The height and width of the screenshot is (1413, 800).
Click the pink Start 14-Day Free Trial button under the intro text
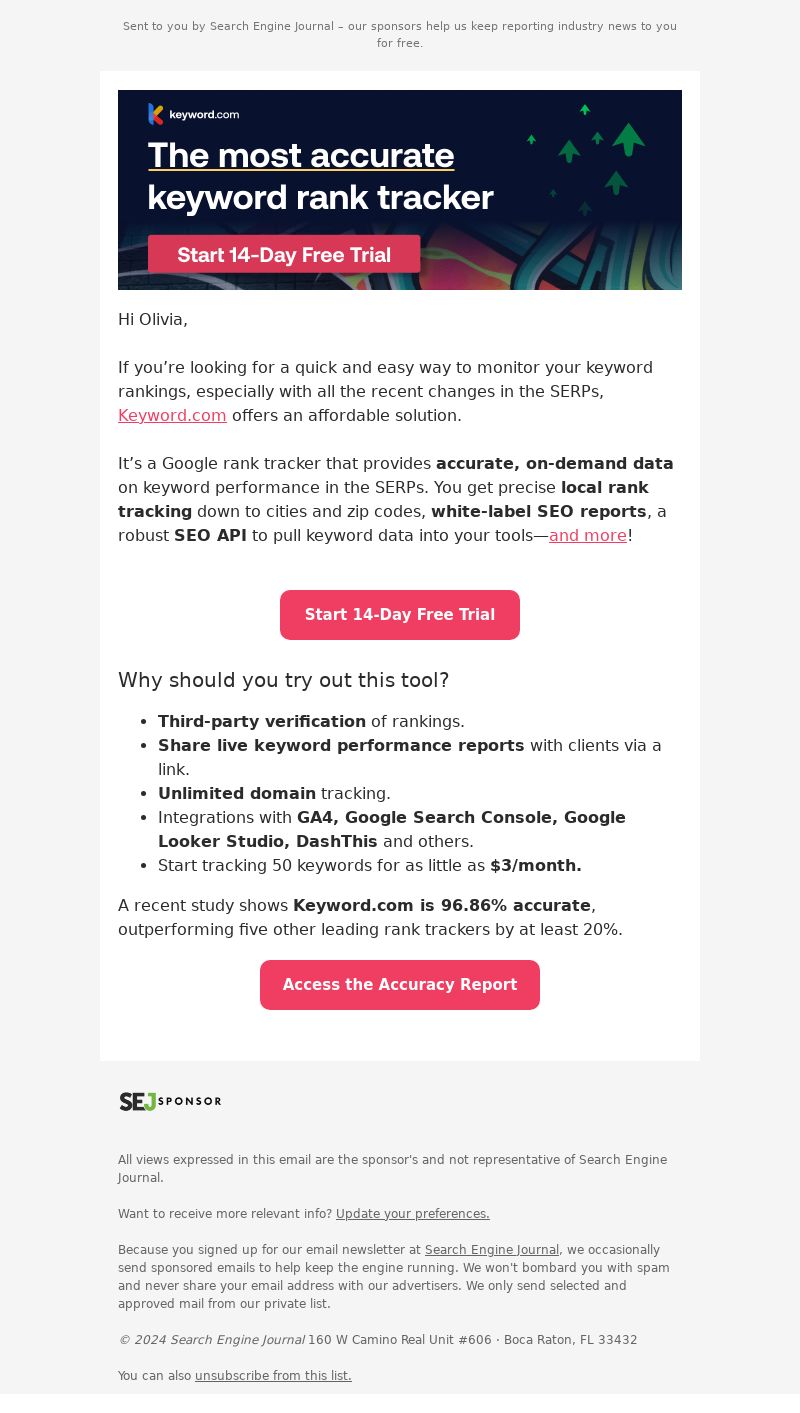point(400,615)
